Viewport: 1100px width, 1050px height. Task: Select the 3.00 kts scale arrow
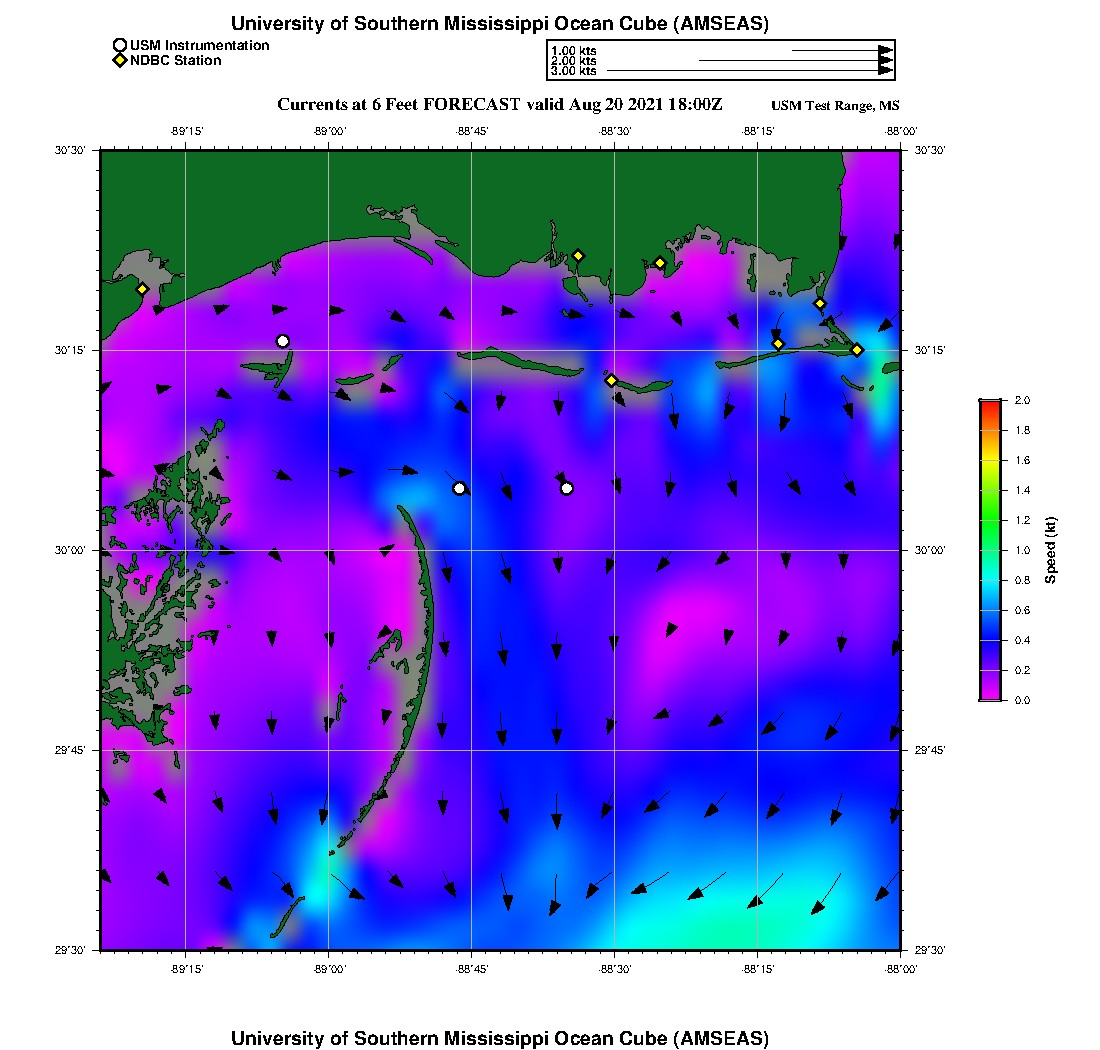[x=750, y=71]
